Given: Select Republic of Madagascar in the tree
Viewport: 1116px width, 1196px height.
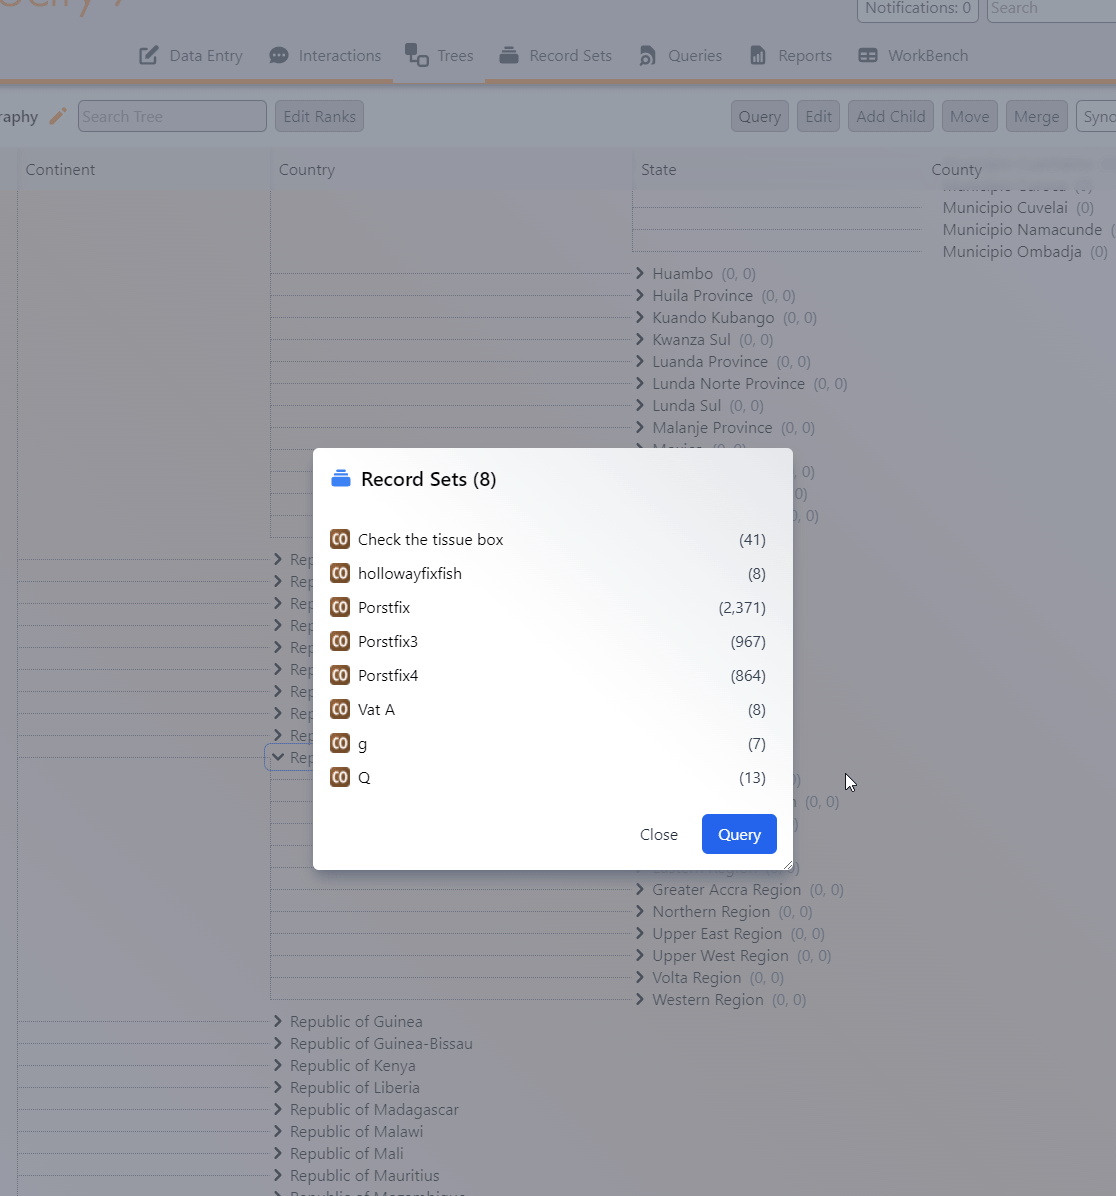Looking at the screenshot, I should coord(374,1110).
